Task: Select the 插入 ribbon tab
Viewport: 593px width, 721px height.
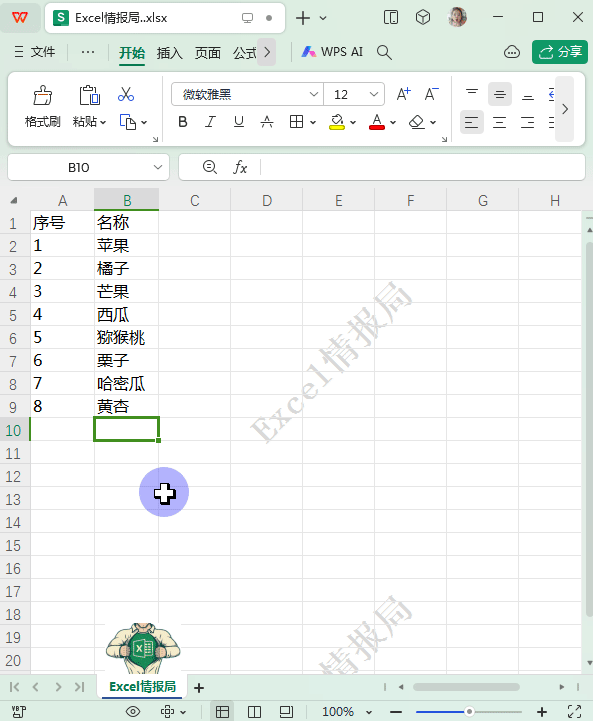Action: pos(169,53)
